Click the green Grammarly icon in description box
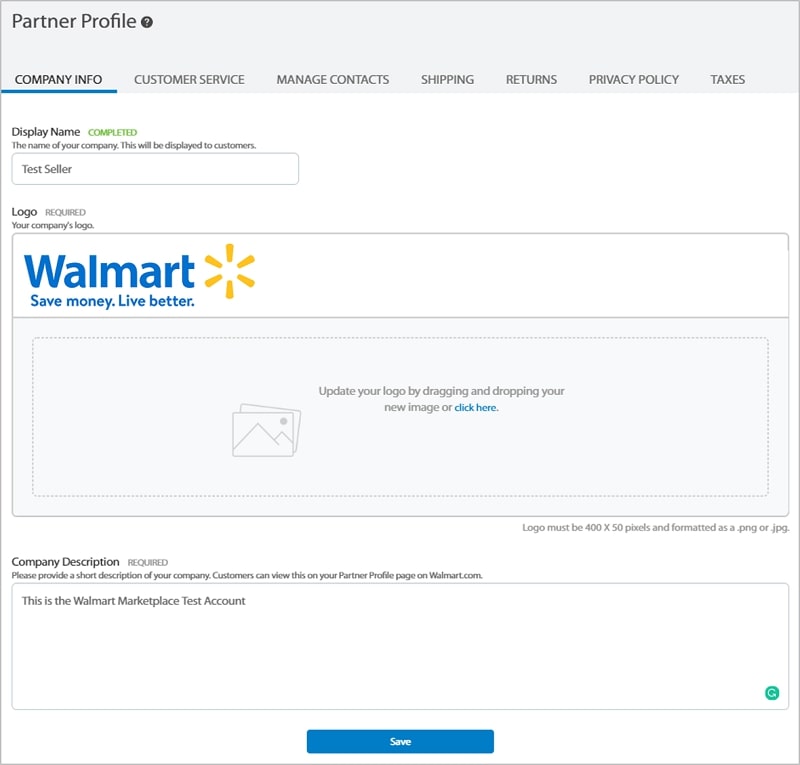 [x=771, y=692]
